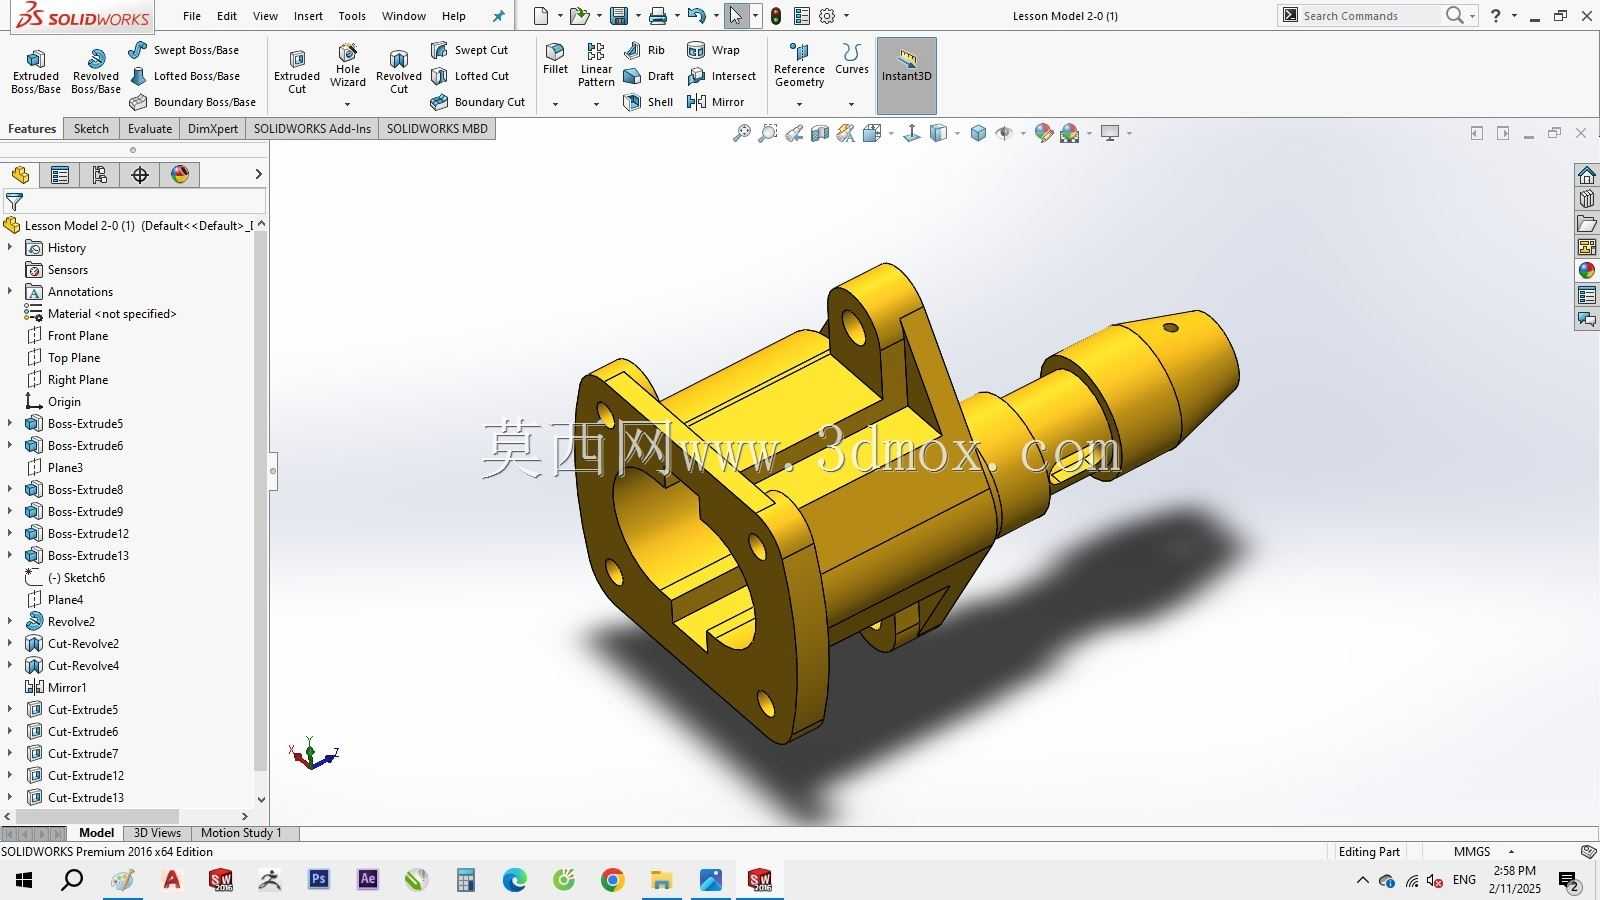Viewport: 1600px width, 900px height.
Task: Select the Extruded Boss/Base tool
Action: click(36, 72)
